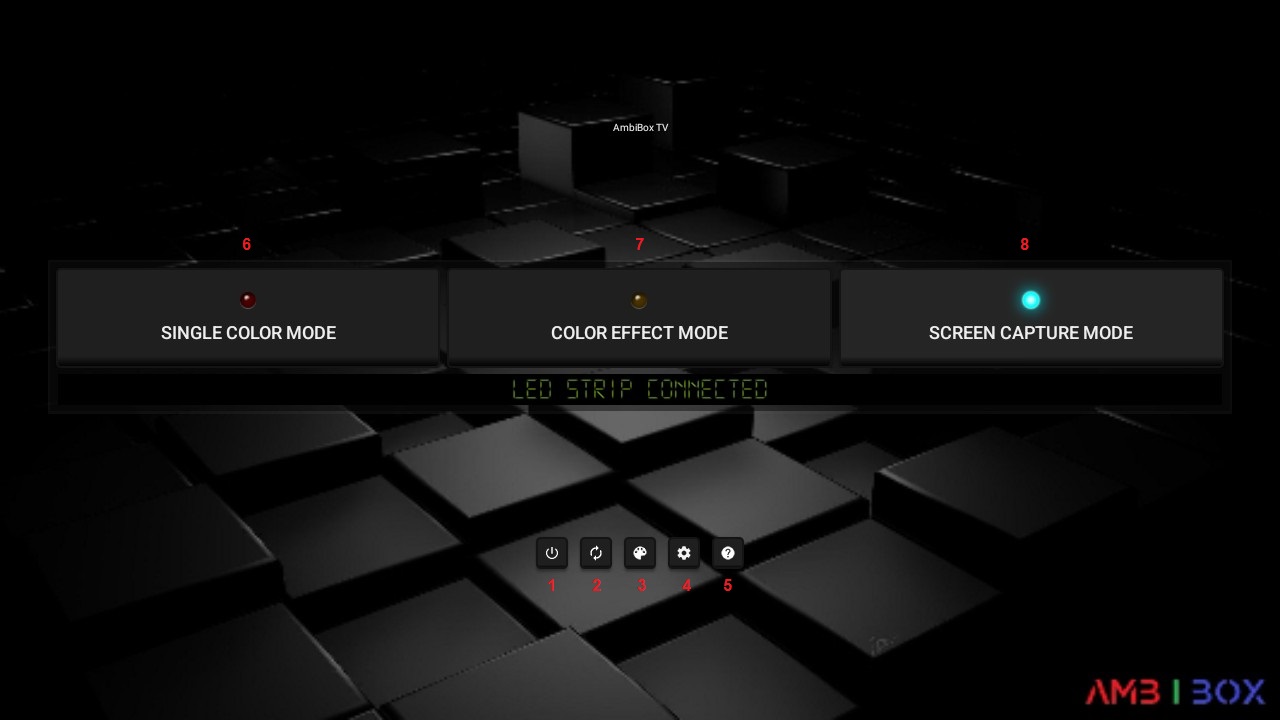Viewport: 1280px width, 720px height.
Task: Select the Single Color Mode label
Action: pos(248,333)
